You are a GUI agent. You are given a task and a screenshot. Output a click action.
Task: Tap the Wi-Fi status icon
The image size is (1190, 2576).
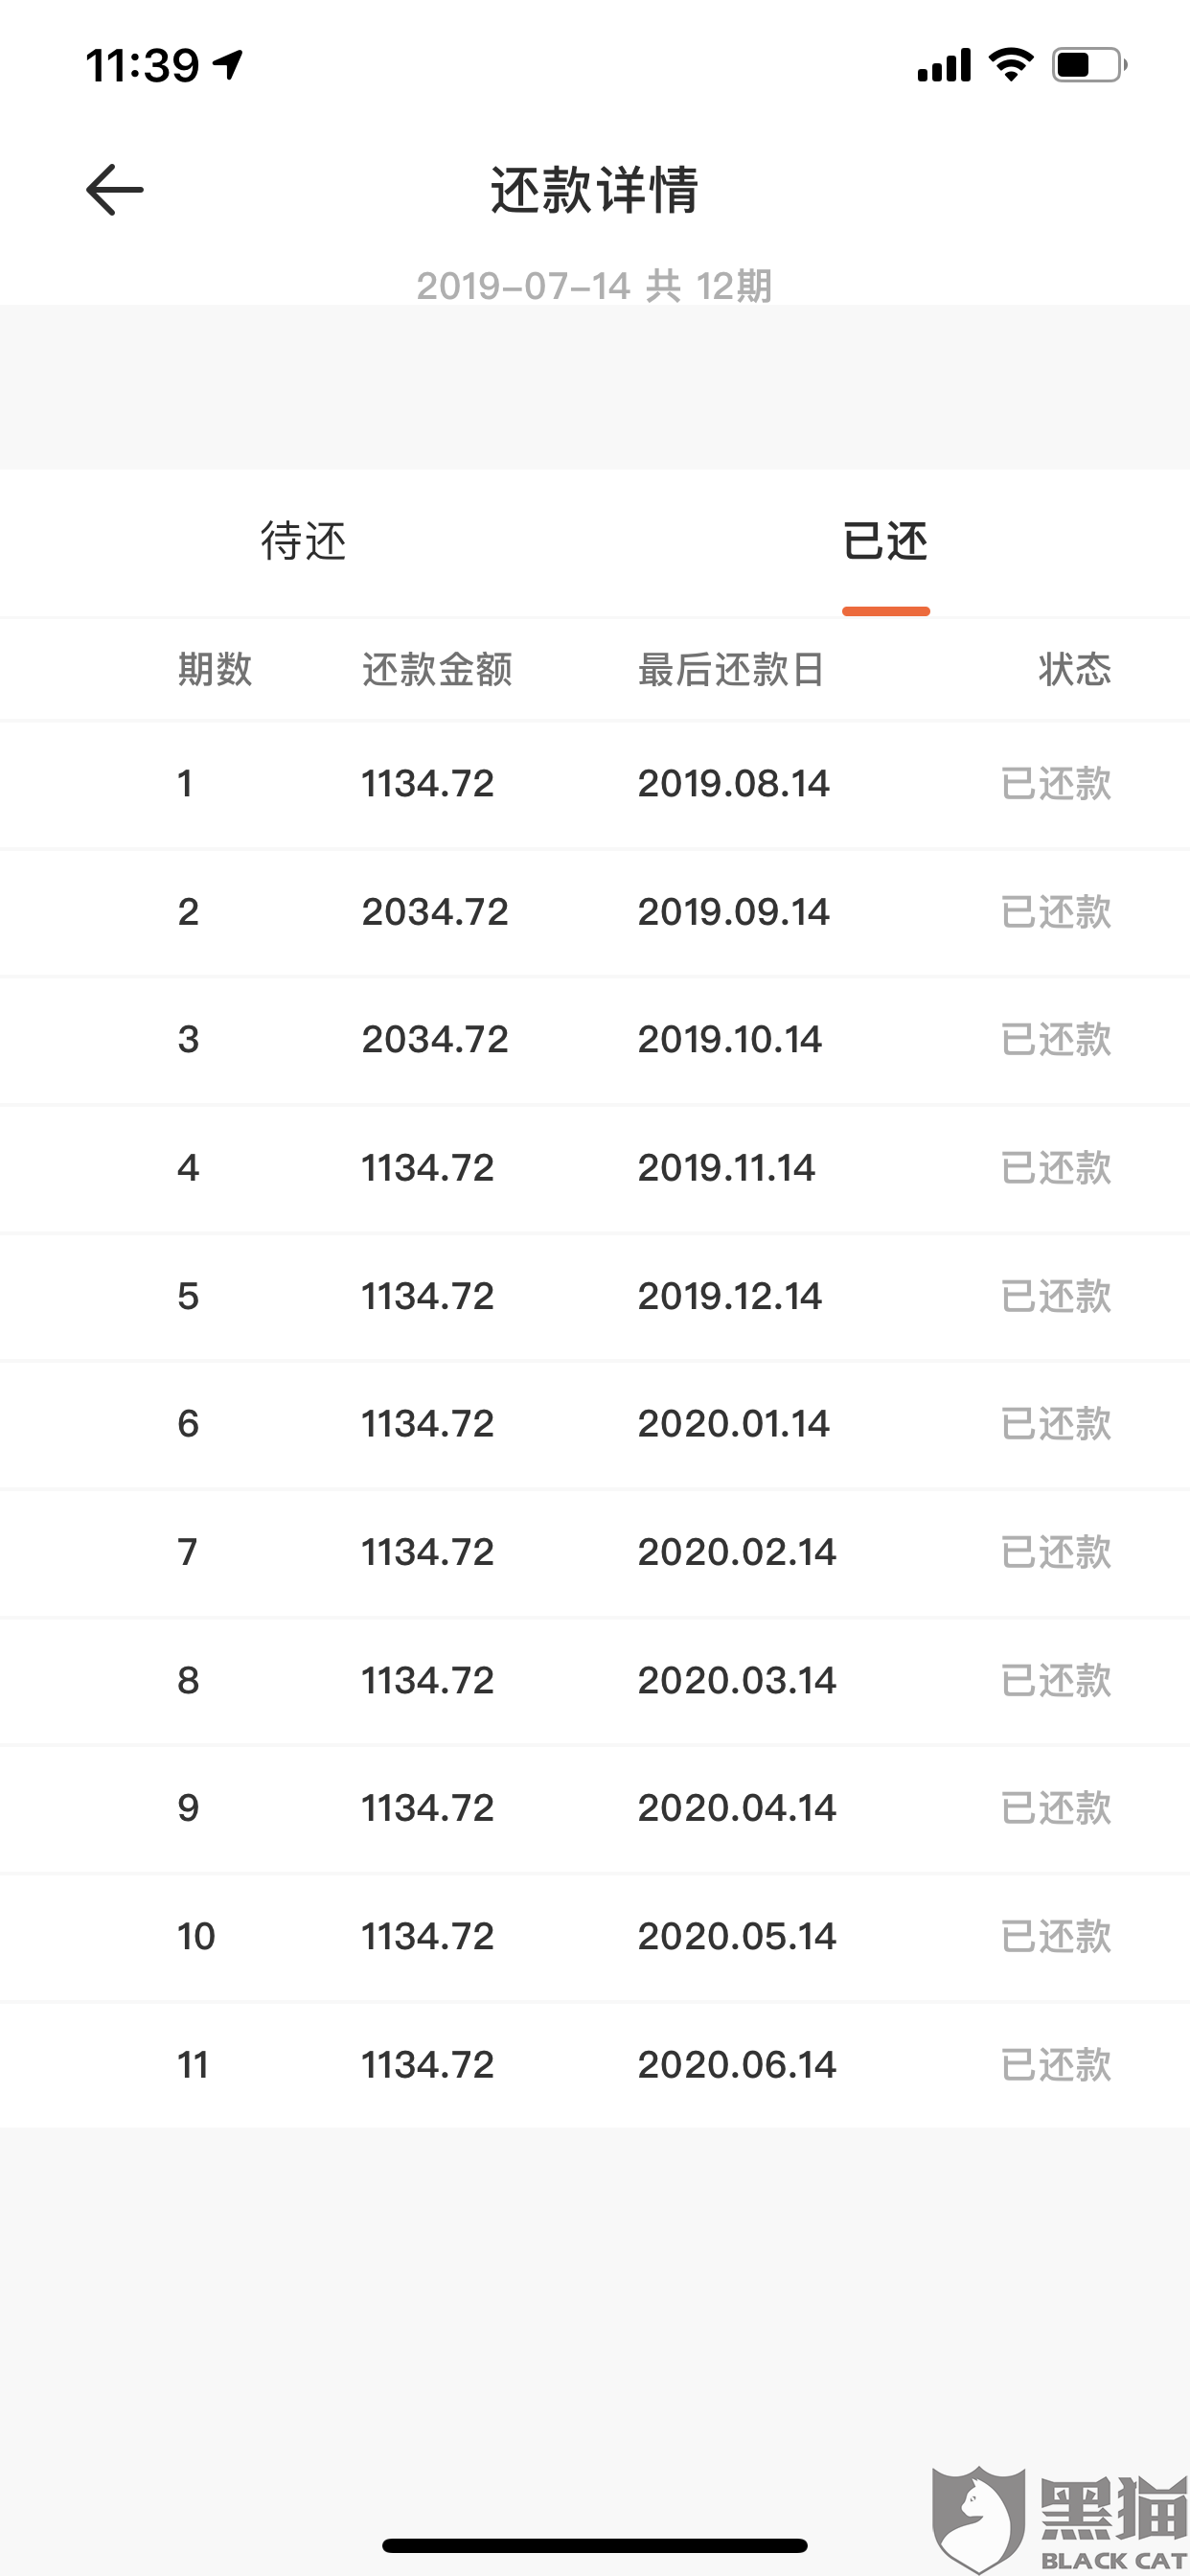coord(1010,65)
